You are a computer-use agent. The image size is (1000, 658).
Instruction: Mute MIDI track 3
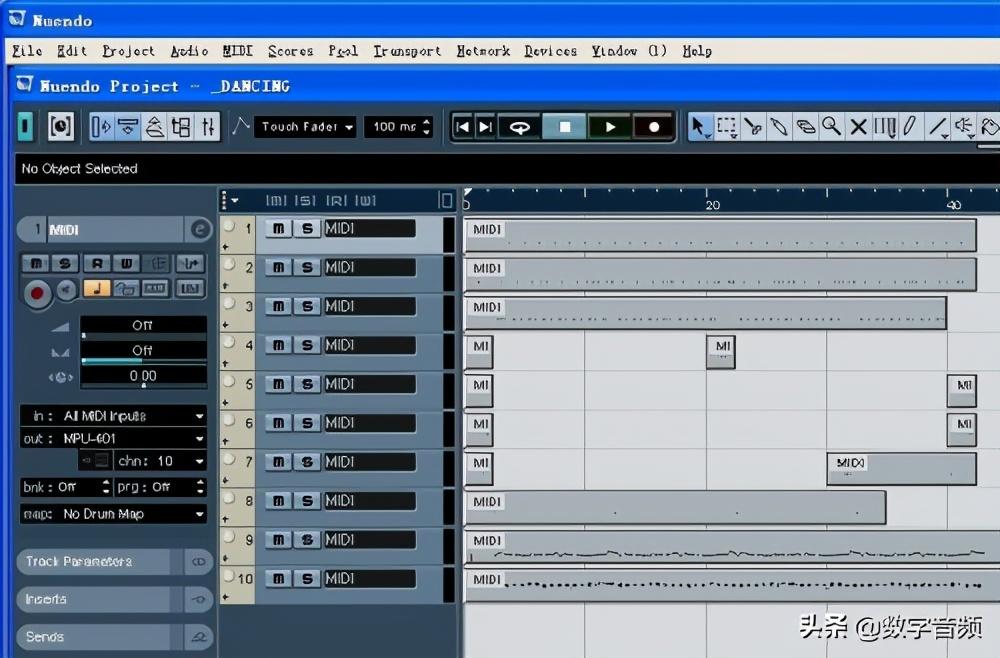click(x=279, y=307)
